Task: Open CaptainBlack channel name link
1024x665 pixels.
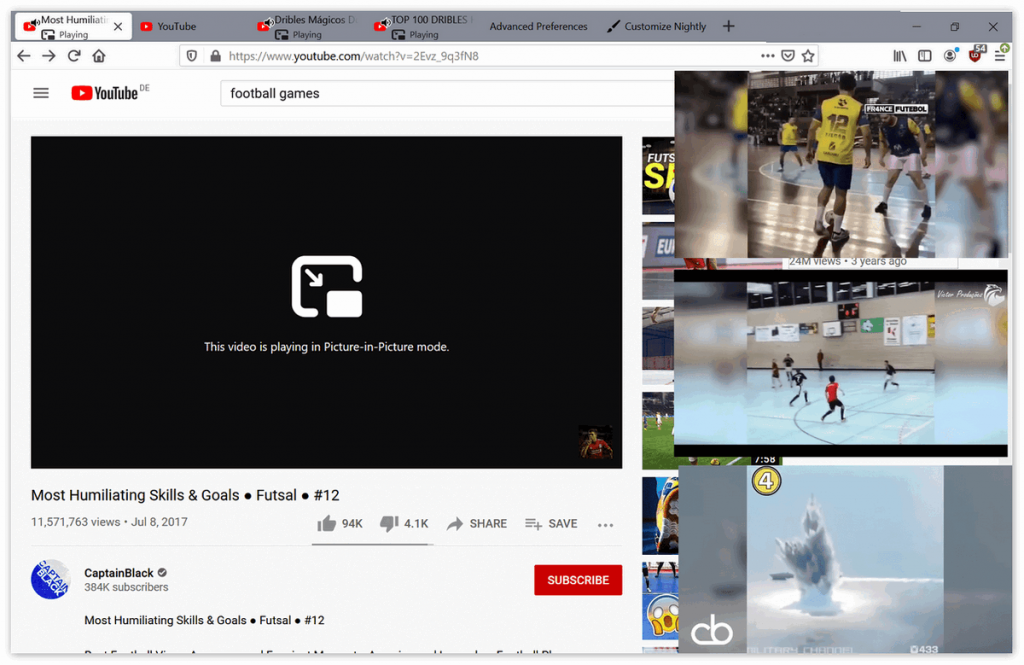Action: pyautogui.click(x=119, y=573)
